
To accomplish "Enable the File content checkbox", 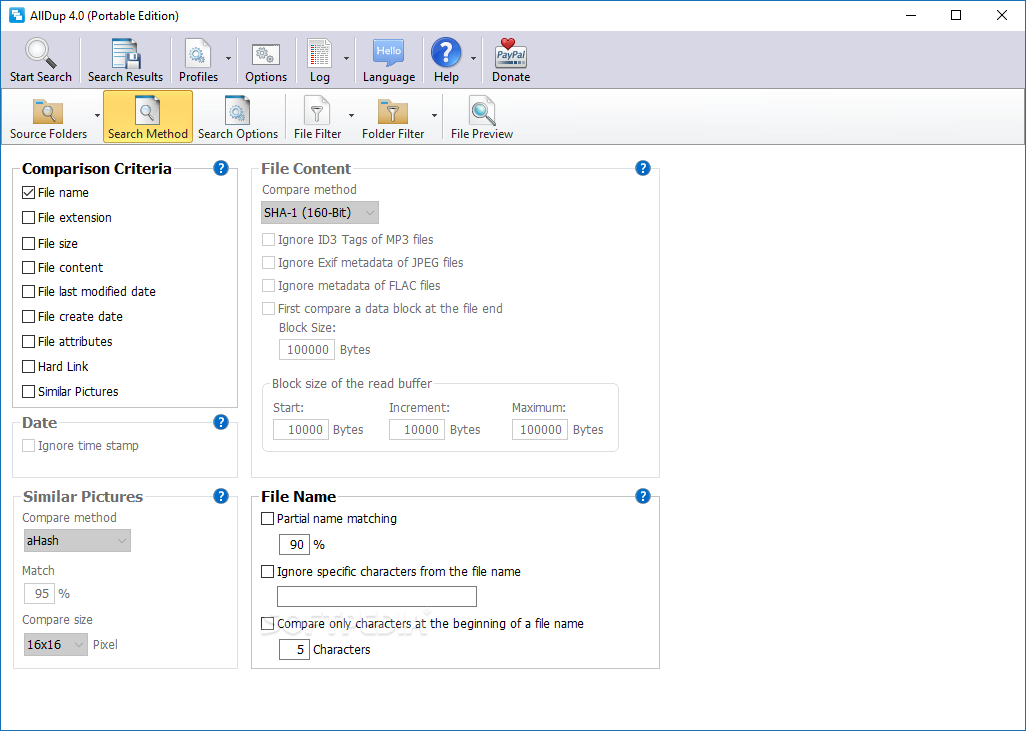I will [x=28, y=267].
